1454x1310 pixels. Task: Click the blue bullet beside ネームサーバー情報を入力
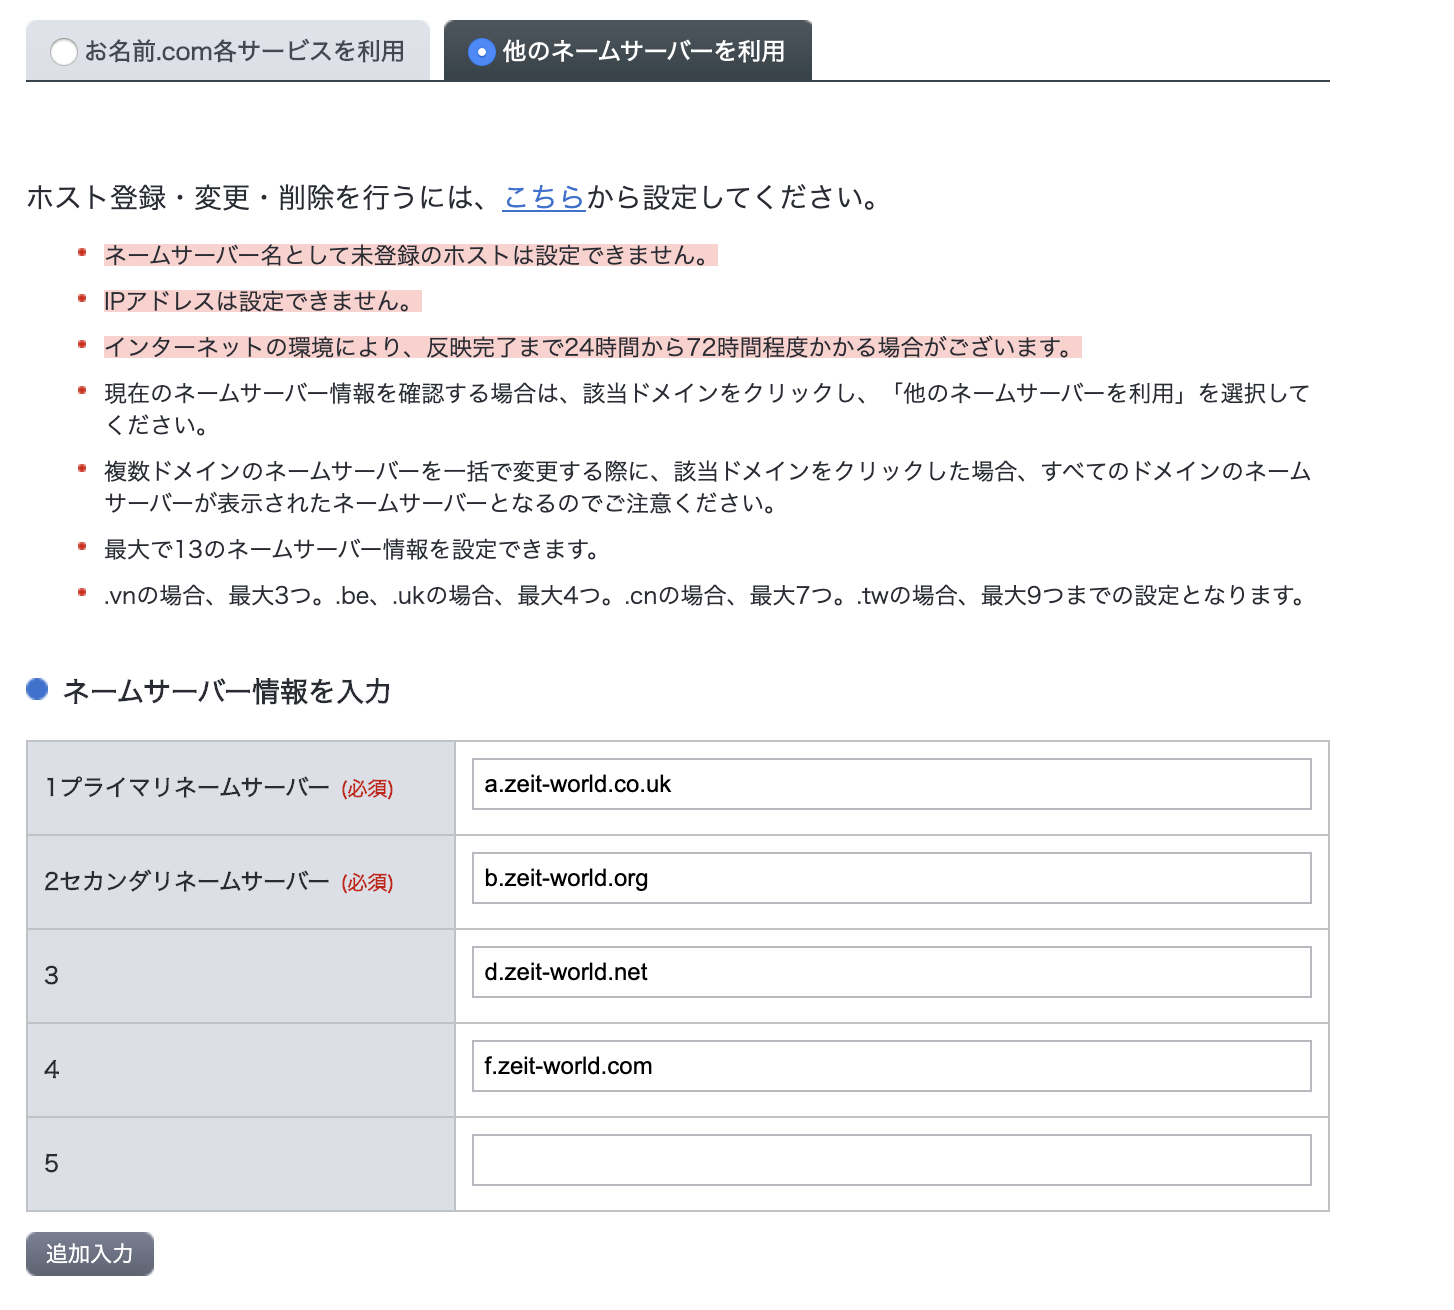click(37, 689)
